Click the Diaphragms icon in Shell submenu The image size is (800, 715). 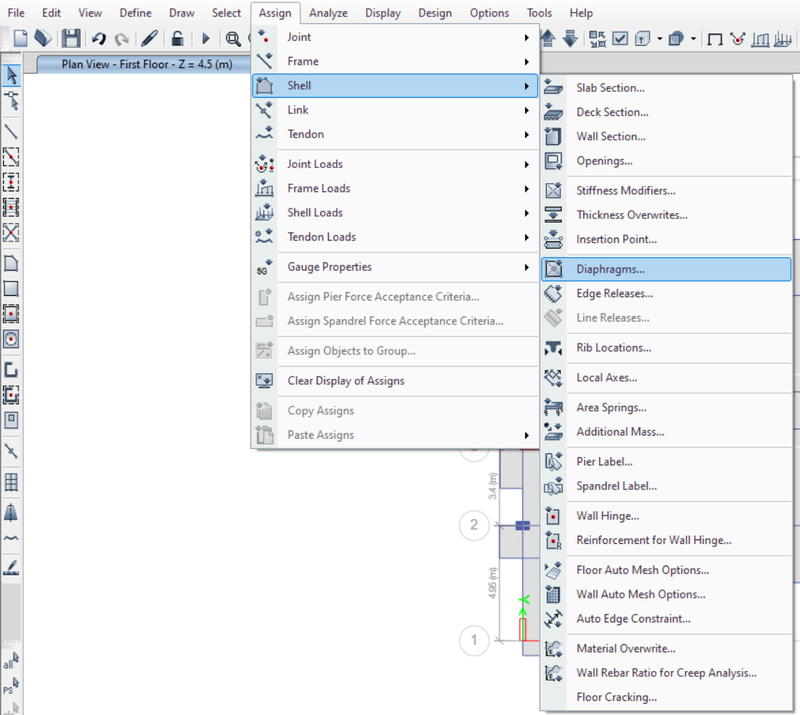tap(553, 269)
